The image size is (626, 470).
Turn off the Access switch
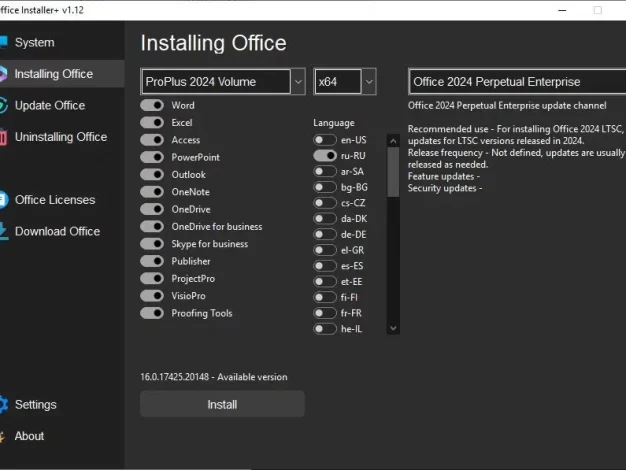tap(152, 140)
